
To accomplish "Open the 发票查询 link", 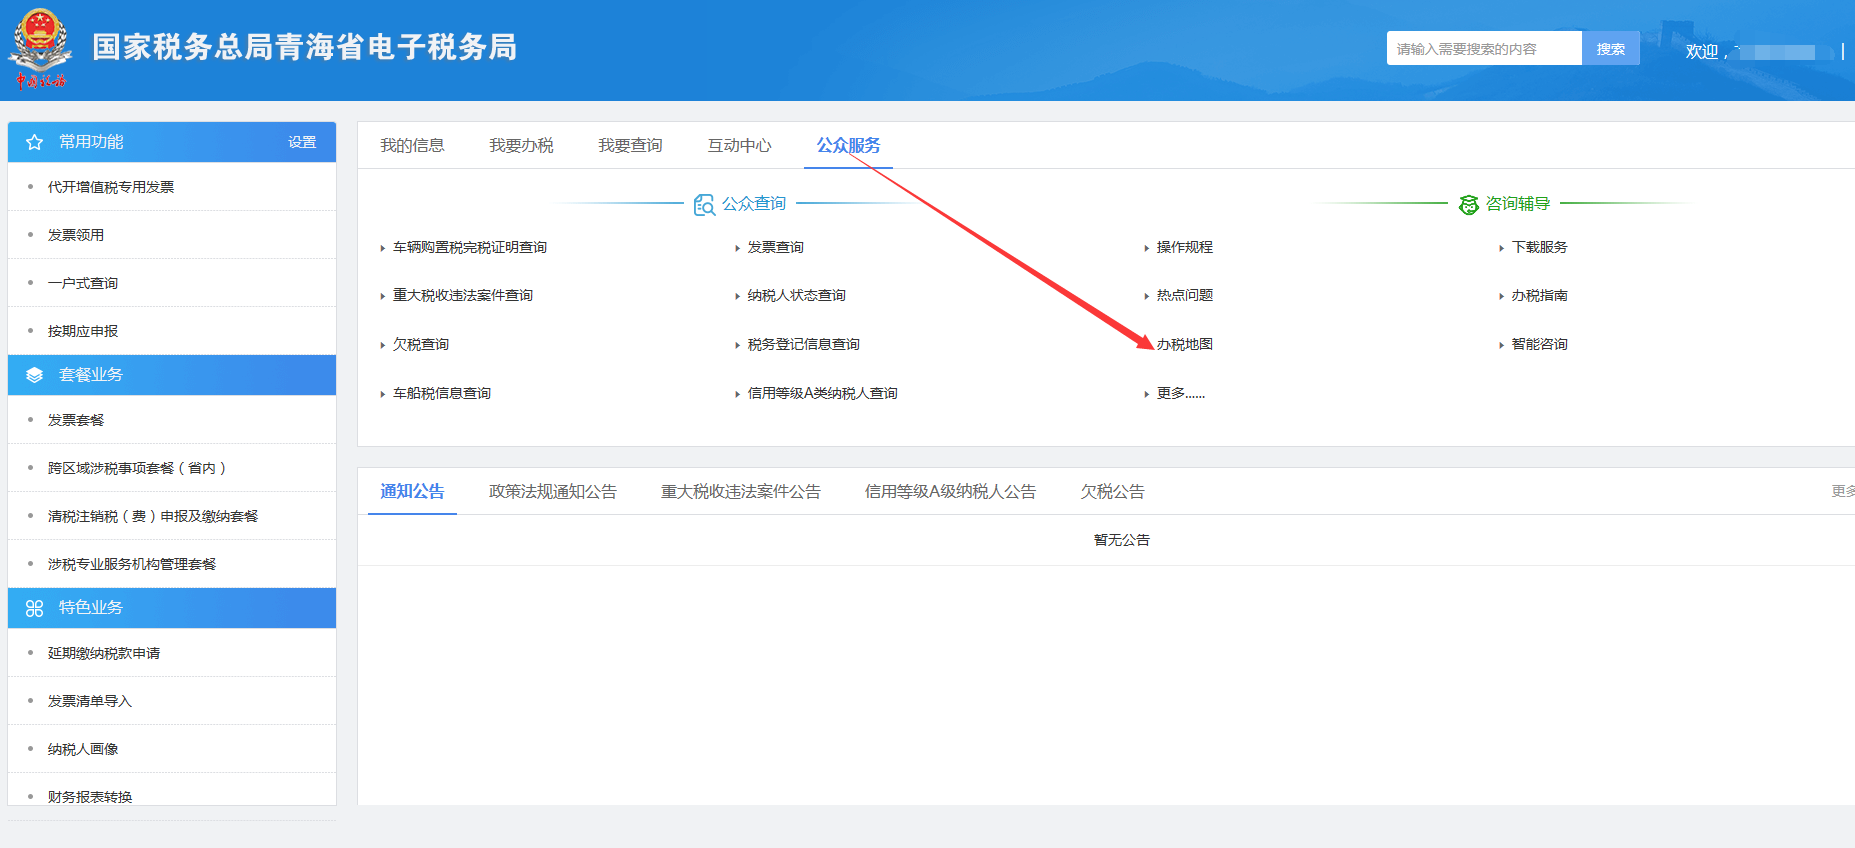I will tap(776, 247).
